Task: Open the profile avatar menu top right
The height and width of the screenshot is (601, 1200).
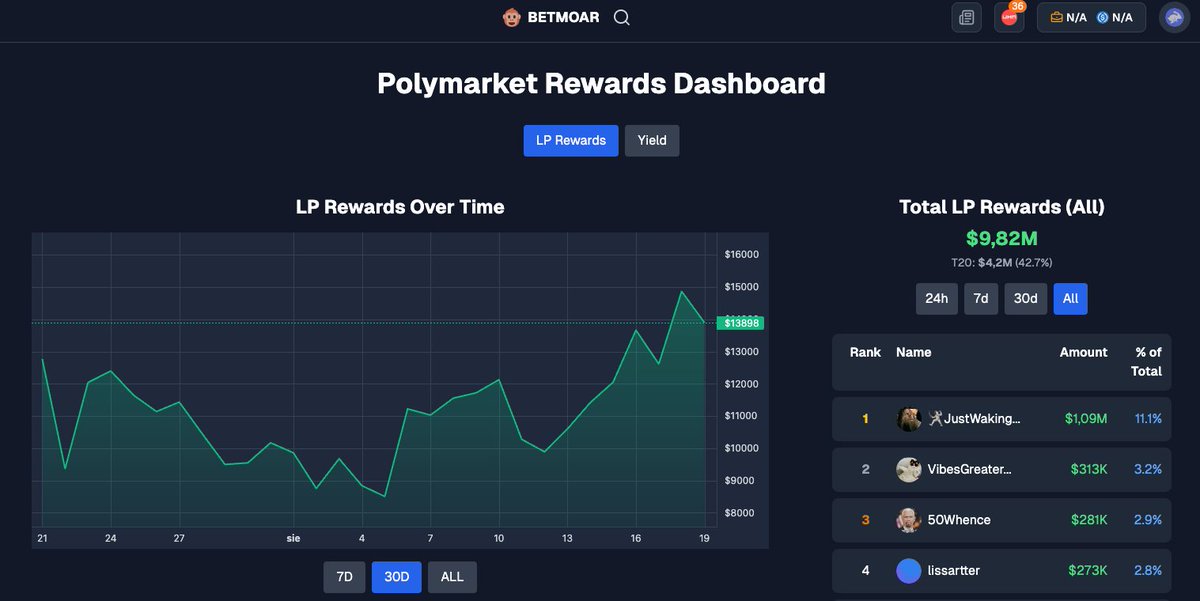Action: (1173, 17)
